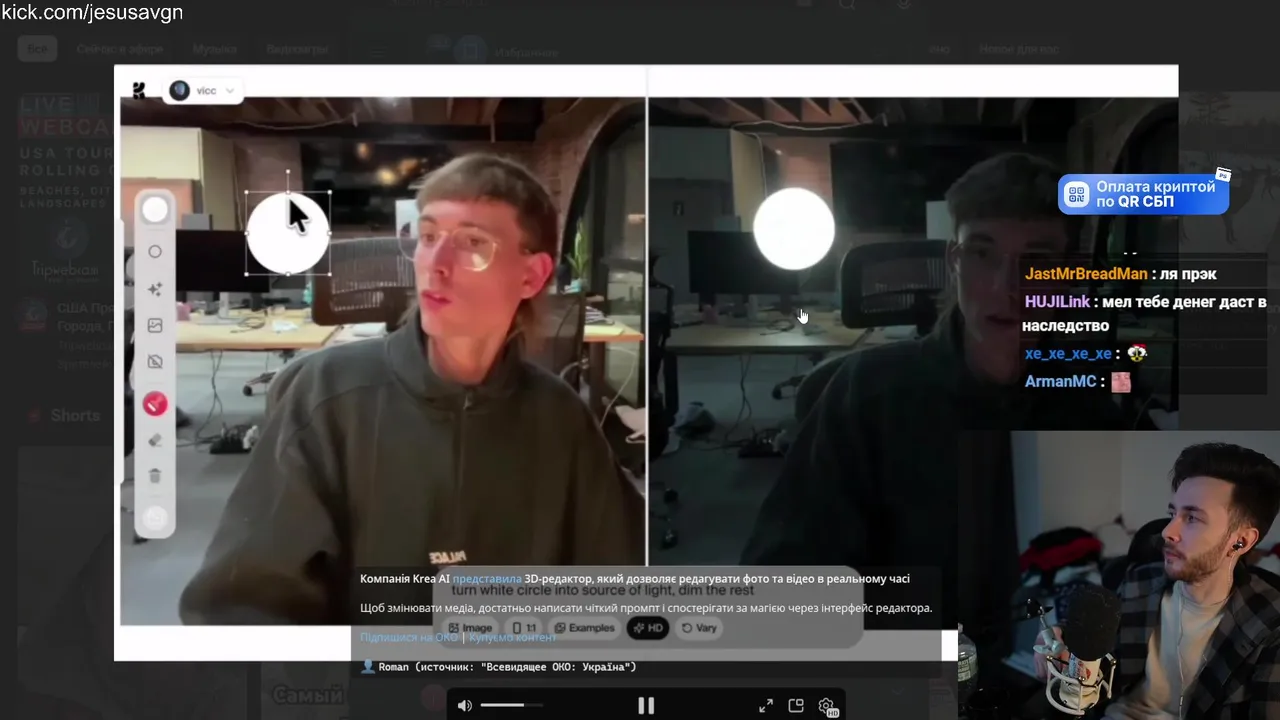Select the Видеоигры tab in background page
The image size is (1280, 720).
(296, 49)
